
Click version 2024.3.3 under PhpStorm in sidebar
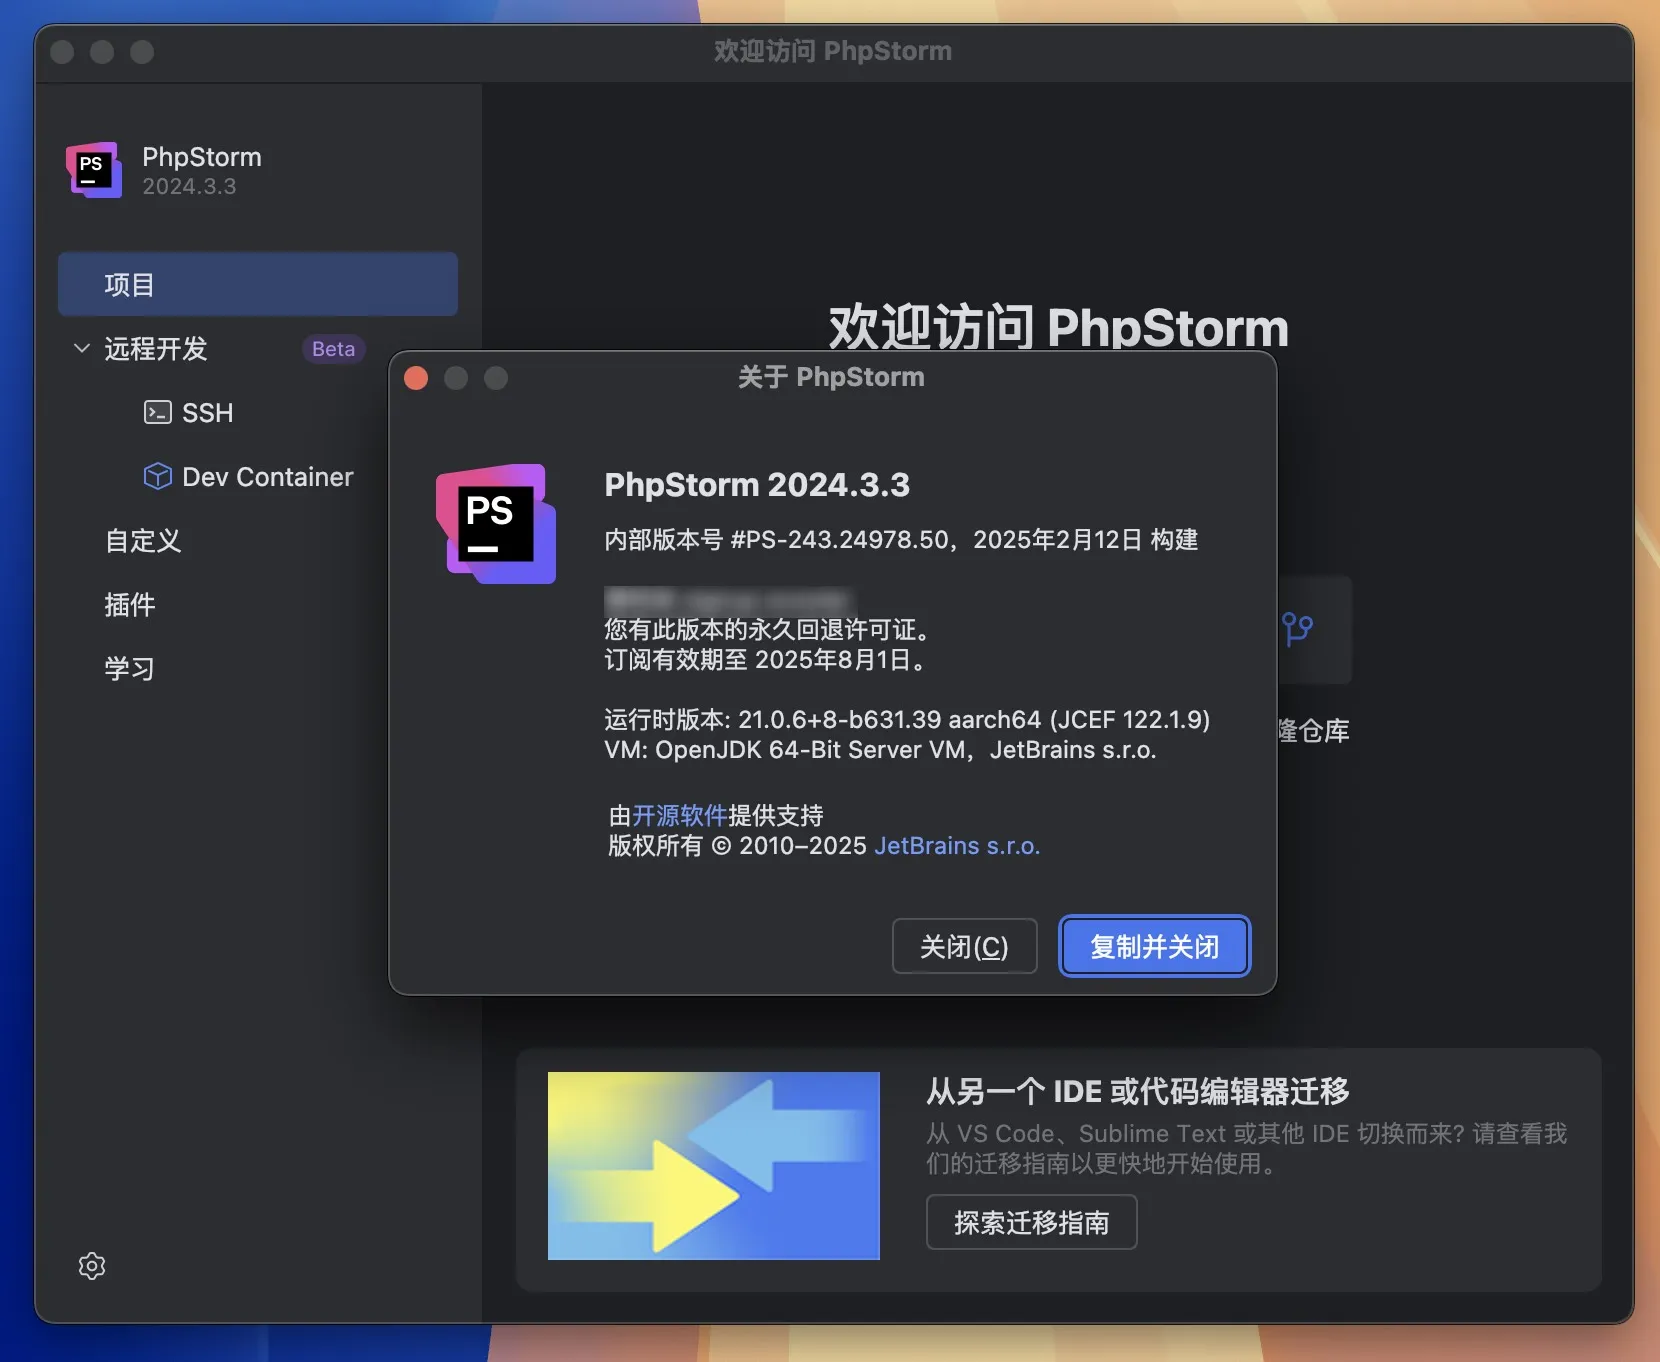pos(189,187)
